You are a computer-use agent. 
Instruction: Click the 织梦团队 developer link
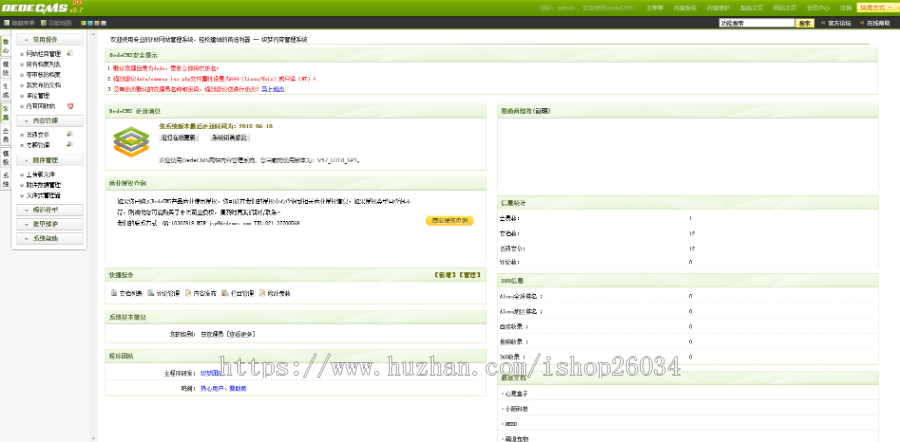(x=211, y=373)
